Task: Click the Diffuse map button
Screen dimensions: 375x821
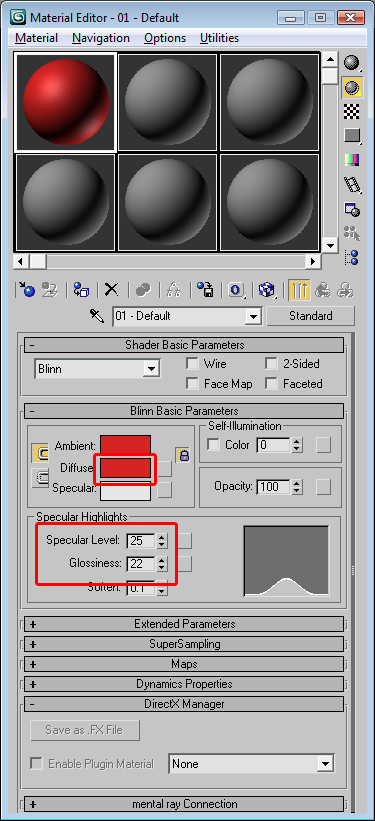Action: 165,469
